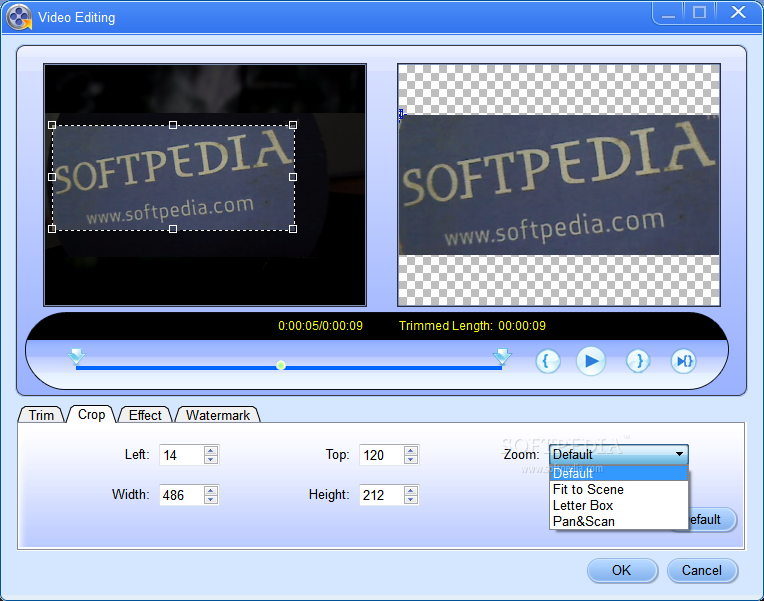764x601 pixels.
Task: Click the Left value input field
Action: tap(181, 455)
